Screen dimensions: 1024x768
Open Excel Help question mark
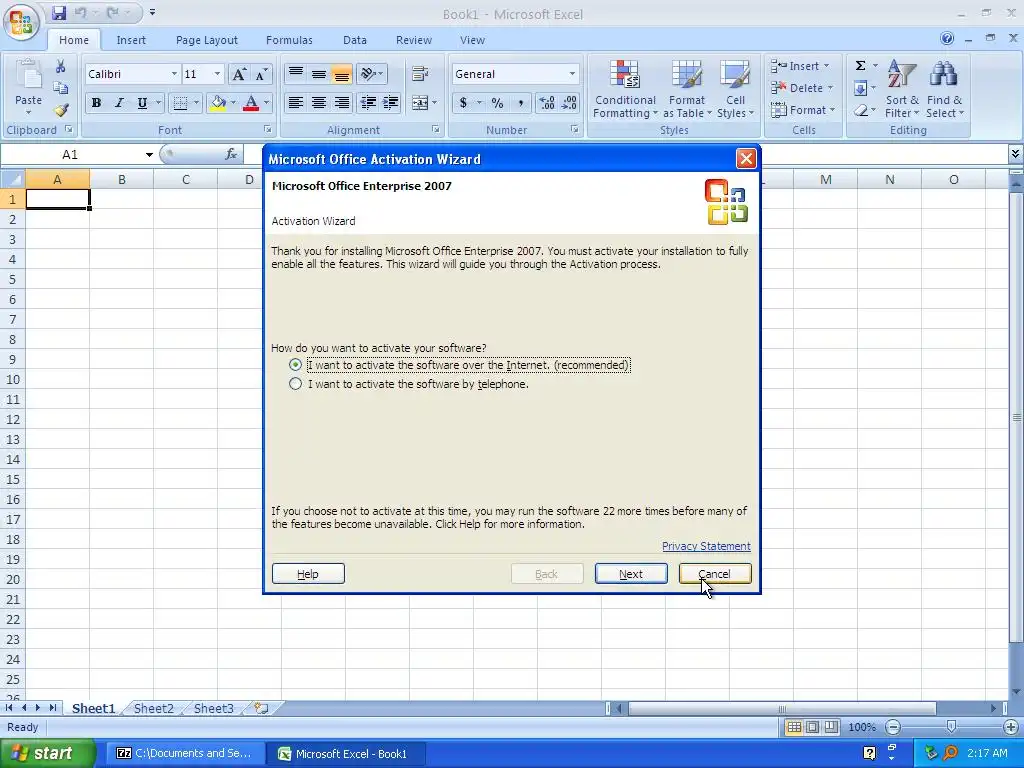[x=947, y=39]
